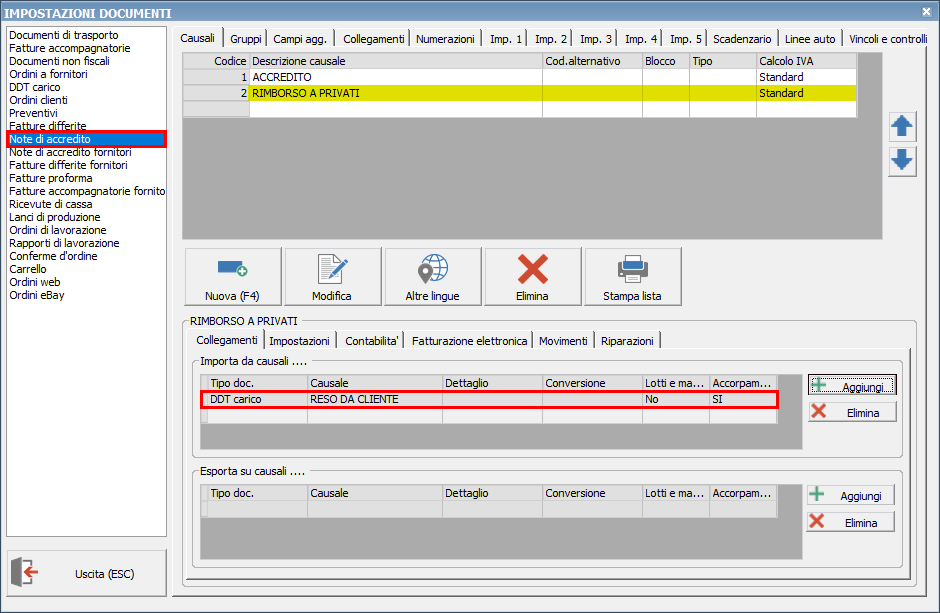Click Aggiungi in Esporta su causali
The height and width of the screenshot is (613, 940).
pyautogui.click(x=851, y=496)
